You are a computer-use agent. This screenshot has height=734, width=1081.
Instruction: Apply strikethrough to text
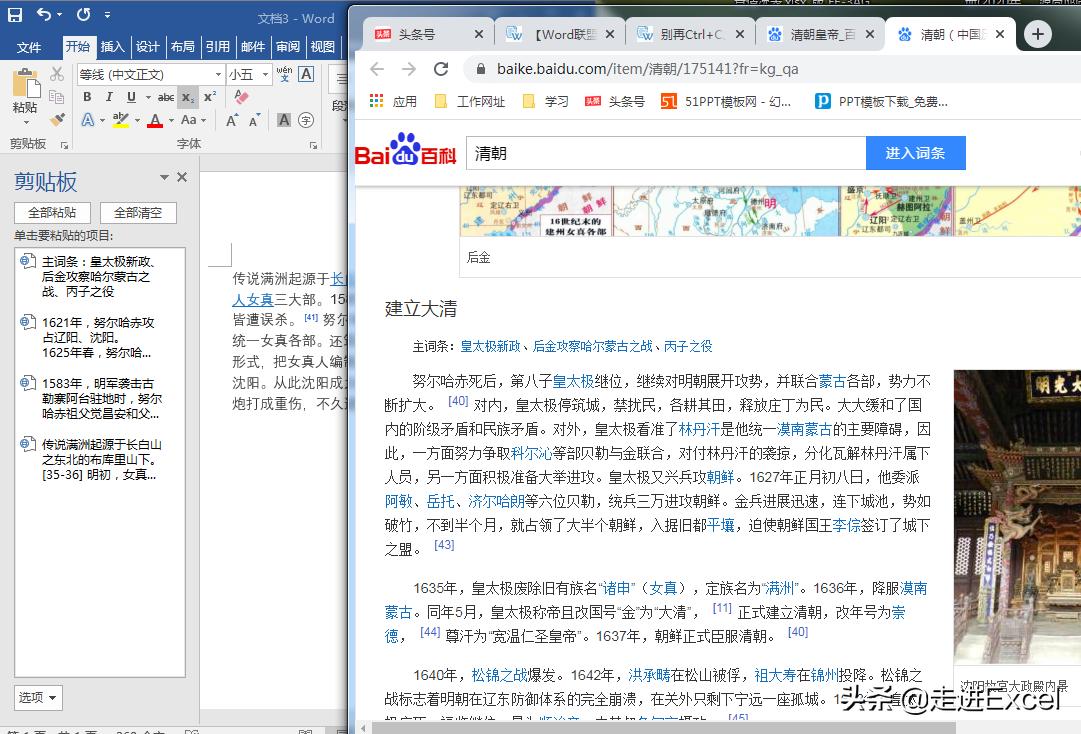point(165,97)
